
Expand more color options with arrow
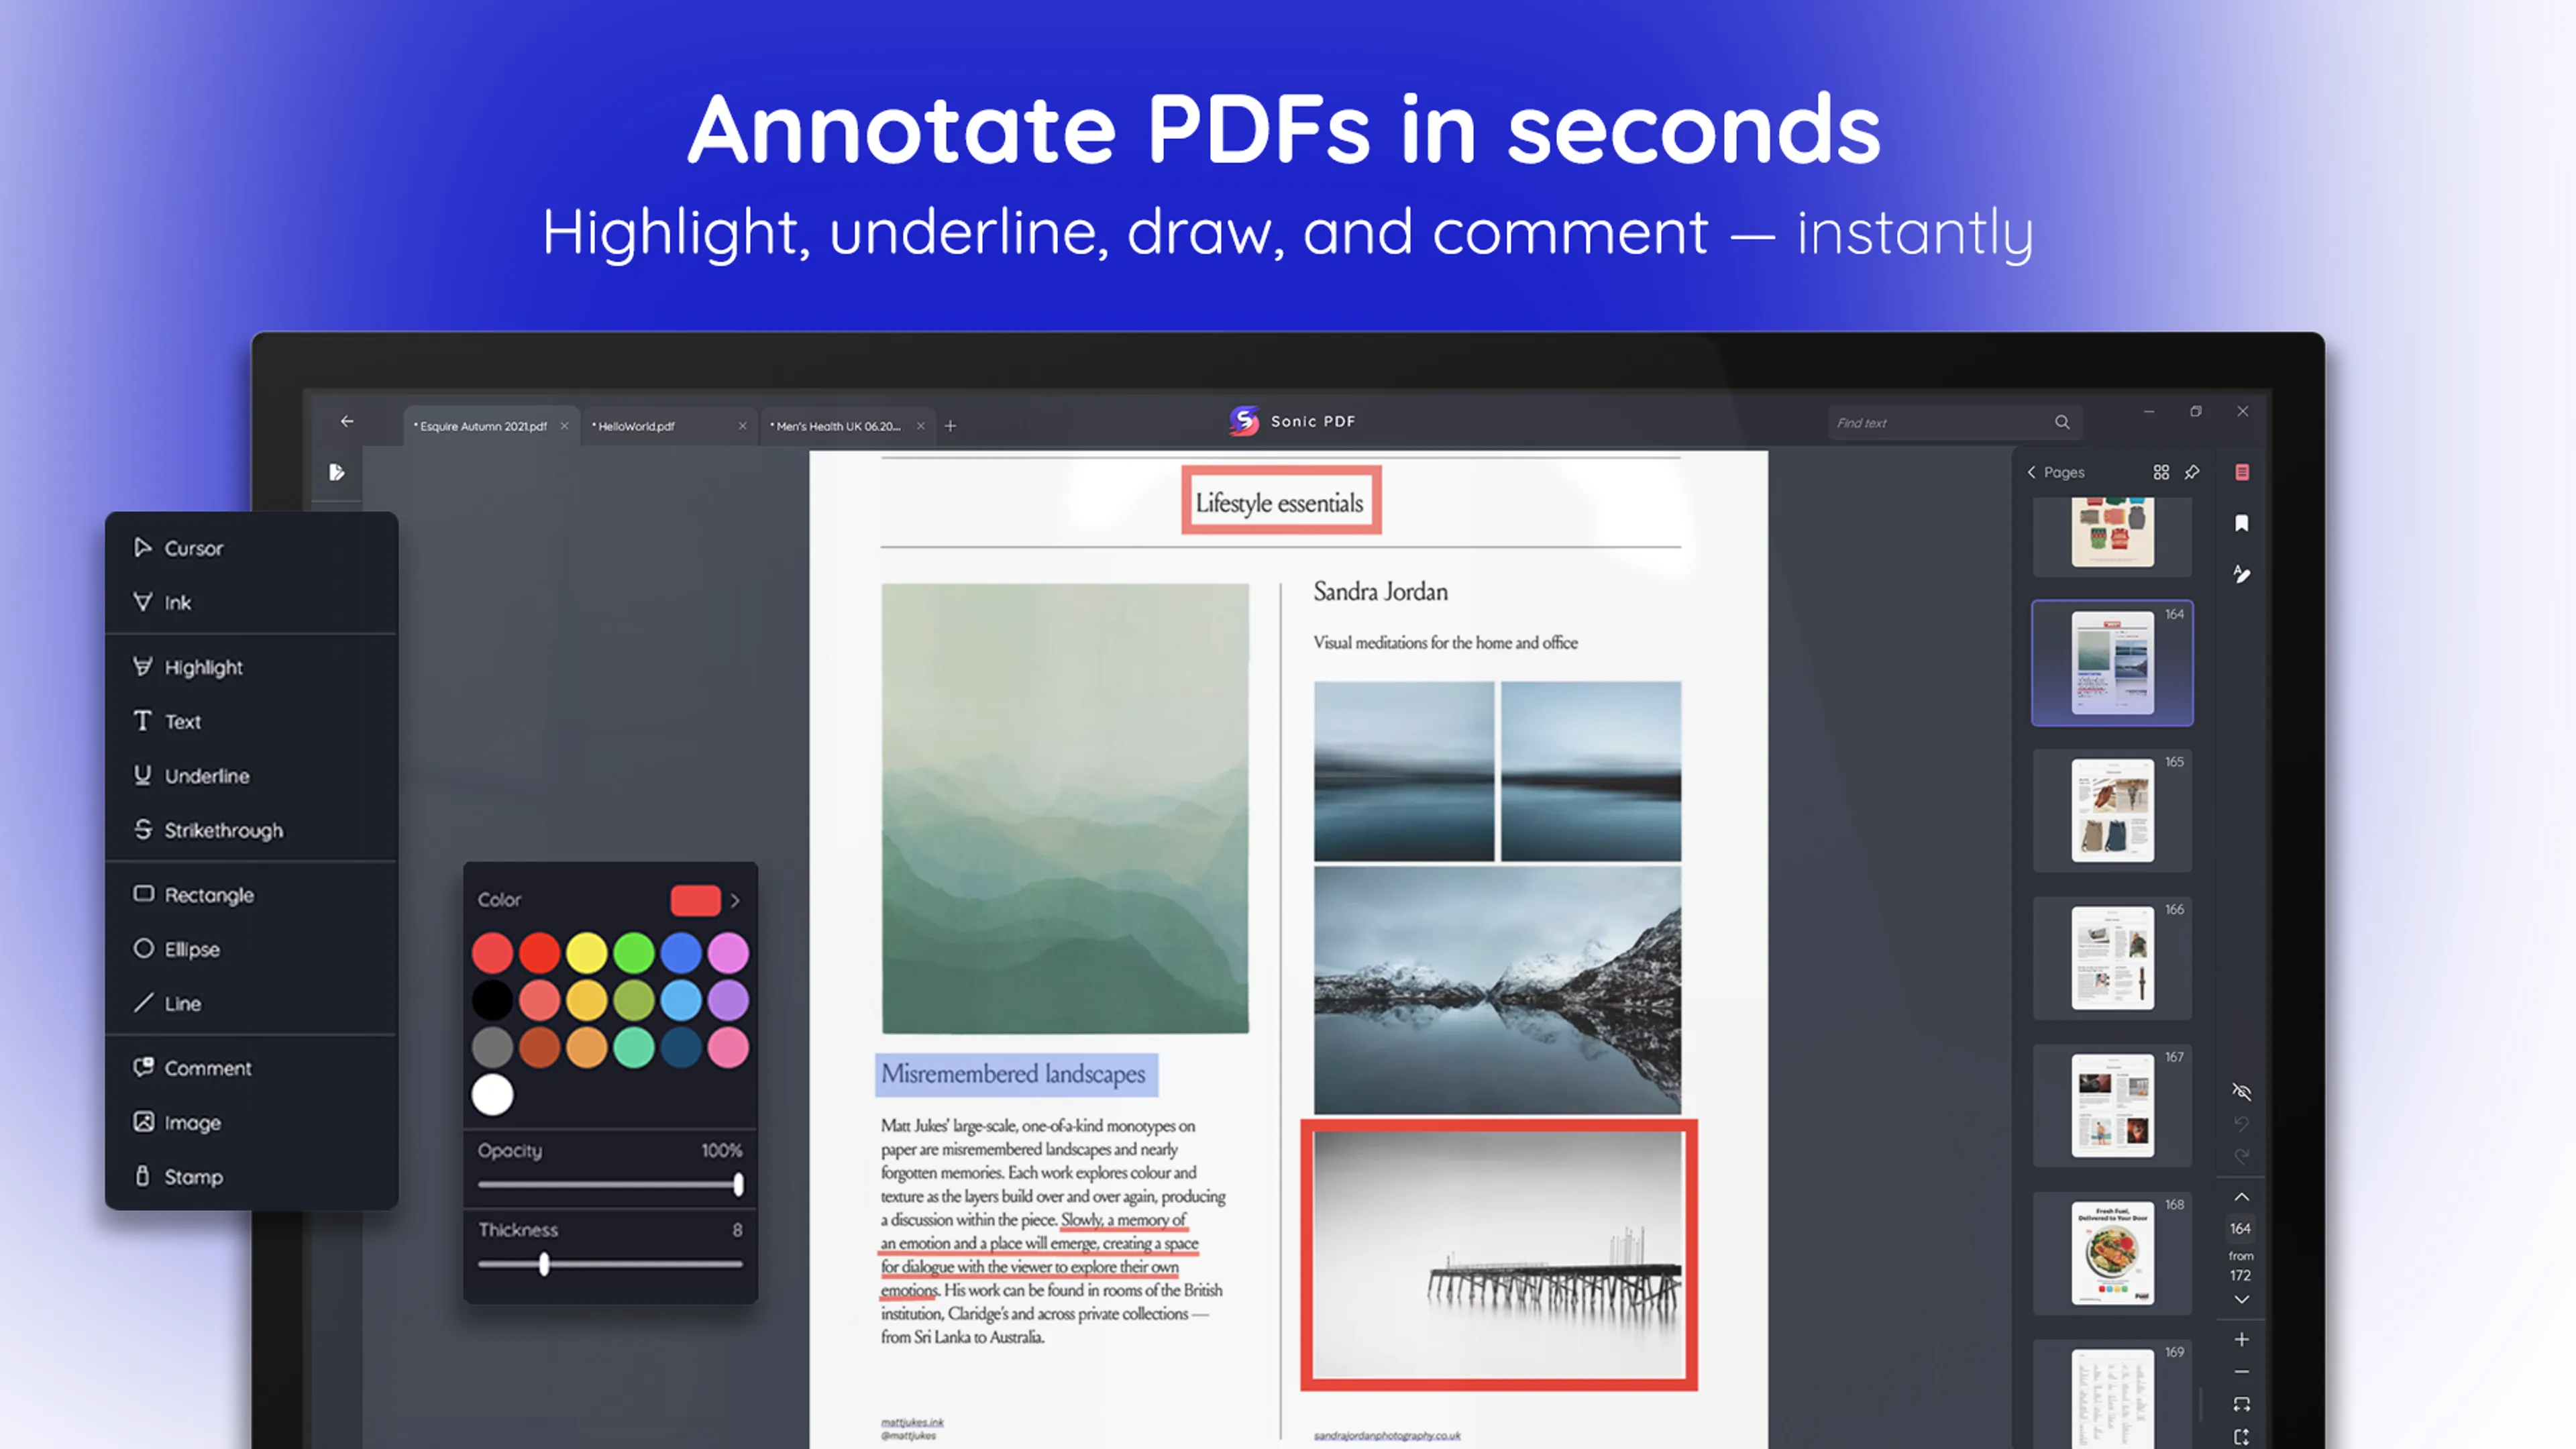coord(735,899)
